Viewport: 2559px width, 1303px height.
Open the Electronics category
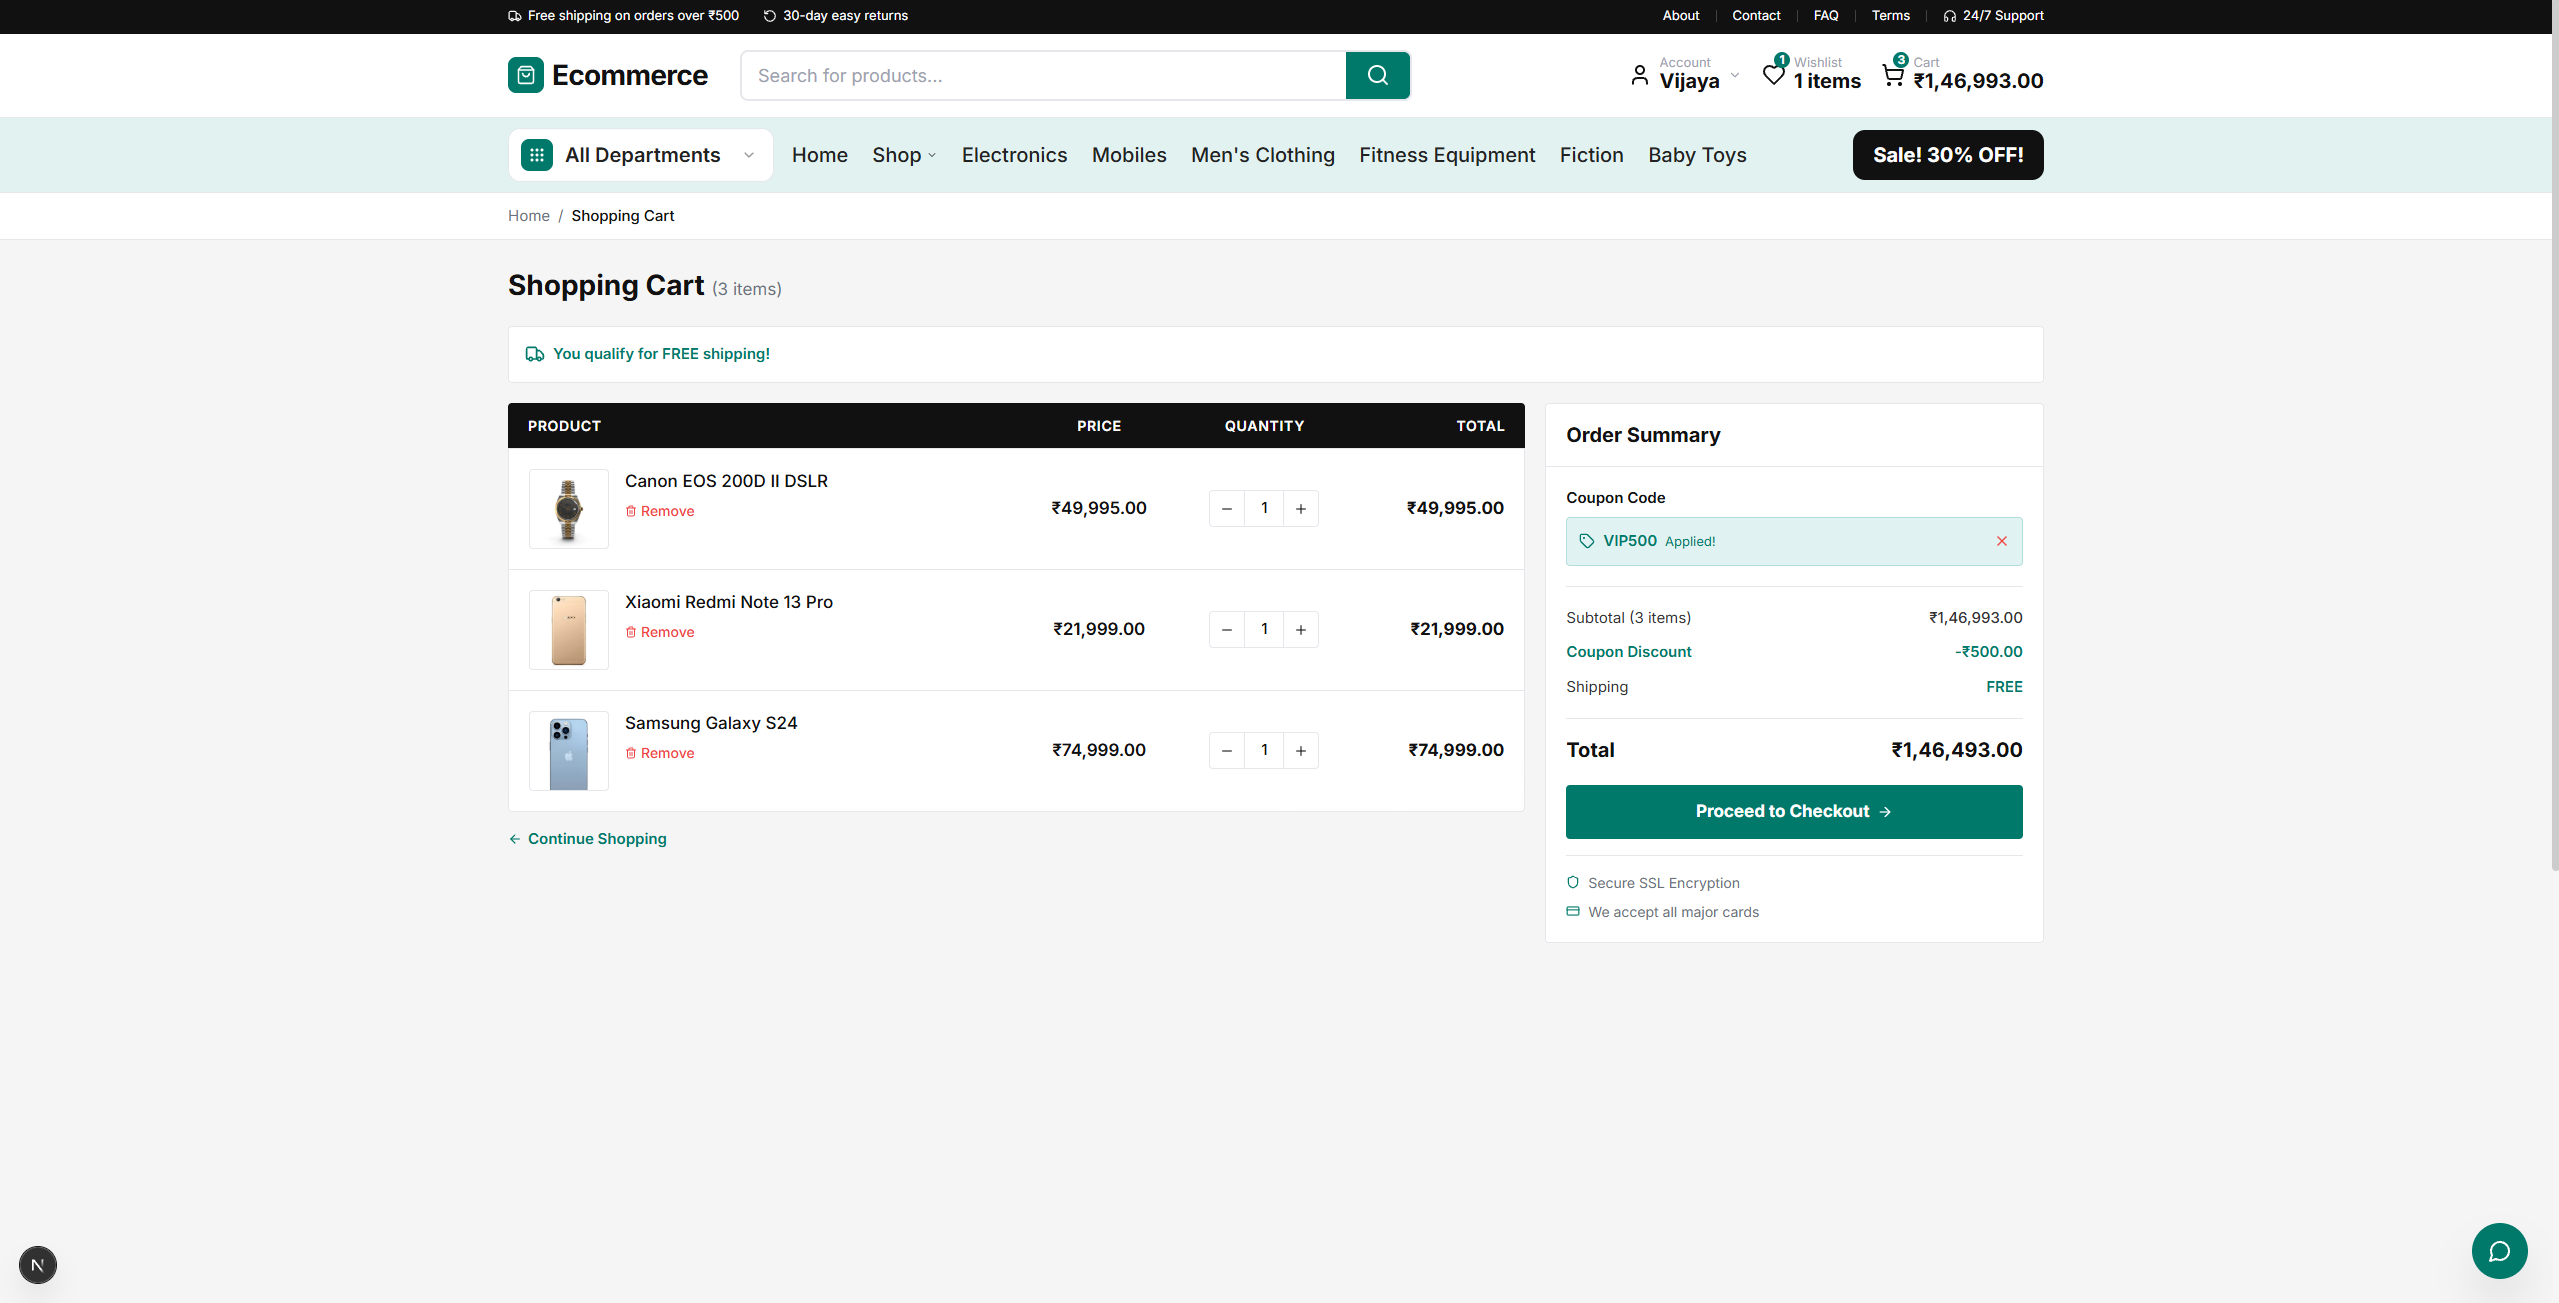pos(1014,155)
